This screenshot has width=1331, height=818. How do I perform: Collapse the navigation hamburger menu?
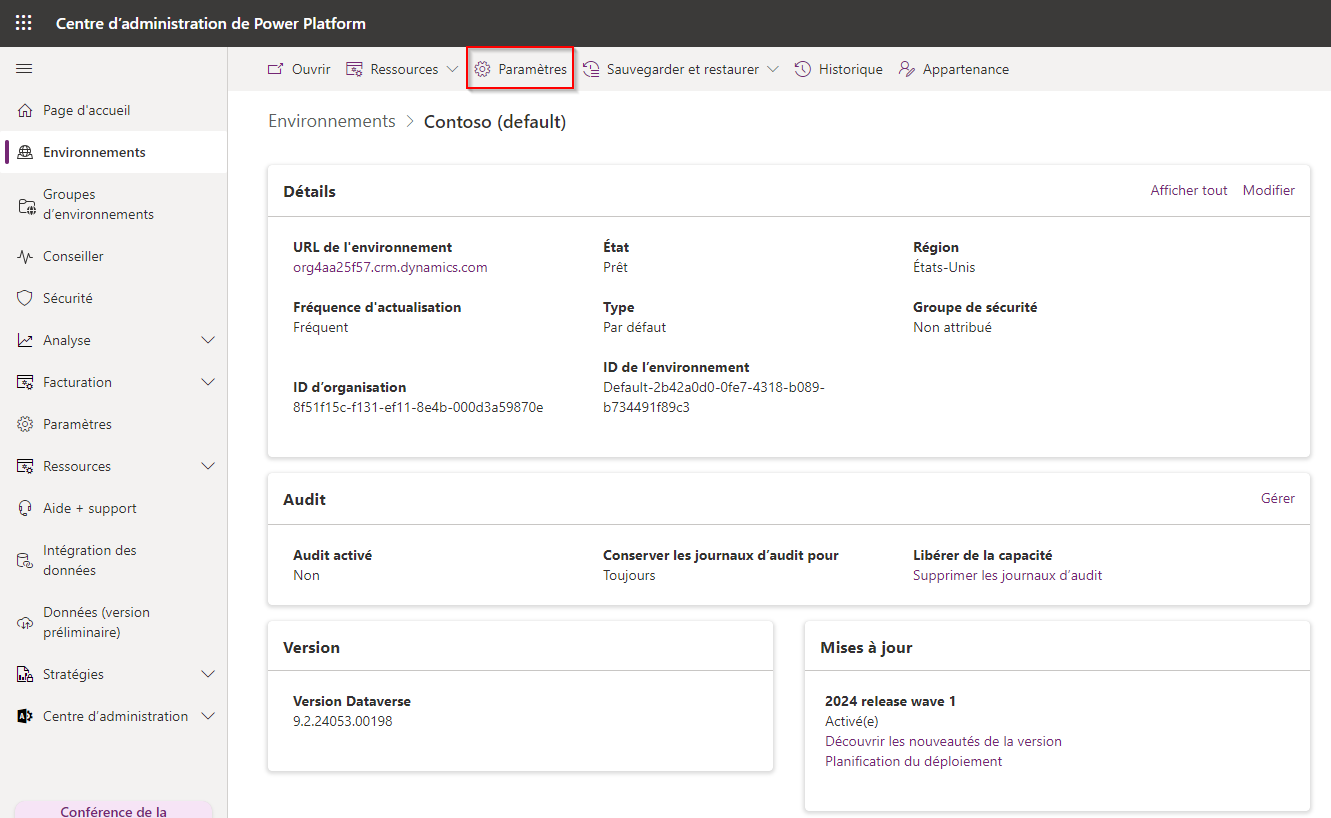click(24, 69)
